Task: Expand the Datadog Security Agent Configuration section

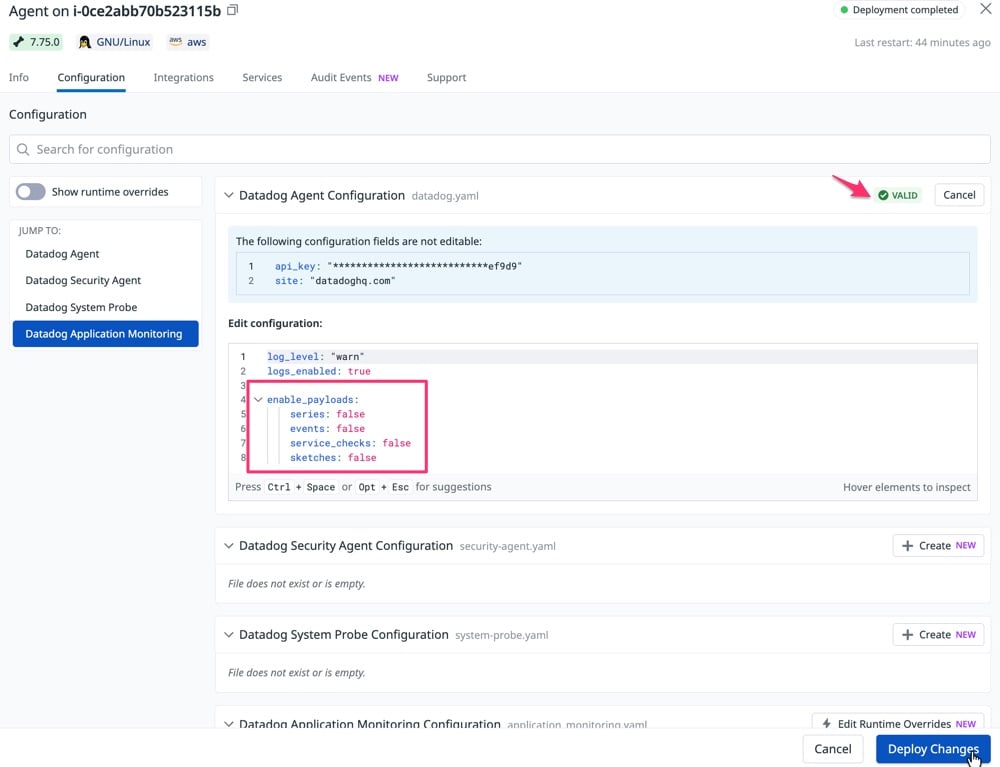Action: tap(229, 546)
